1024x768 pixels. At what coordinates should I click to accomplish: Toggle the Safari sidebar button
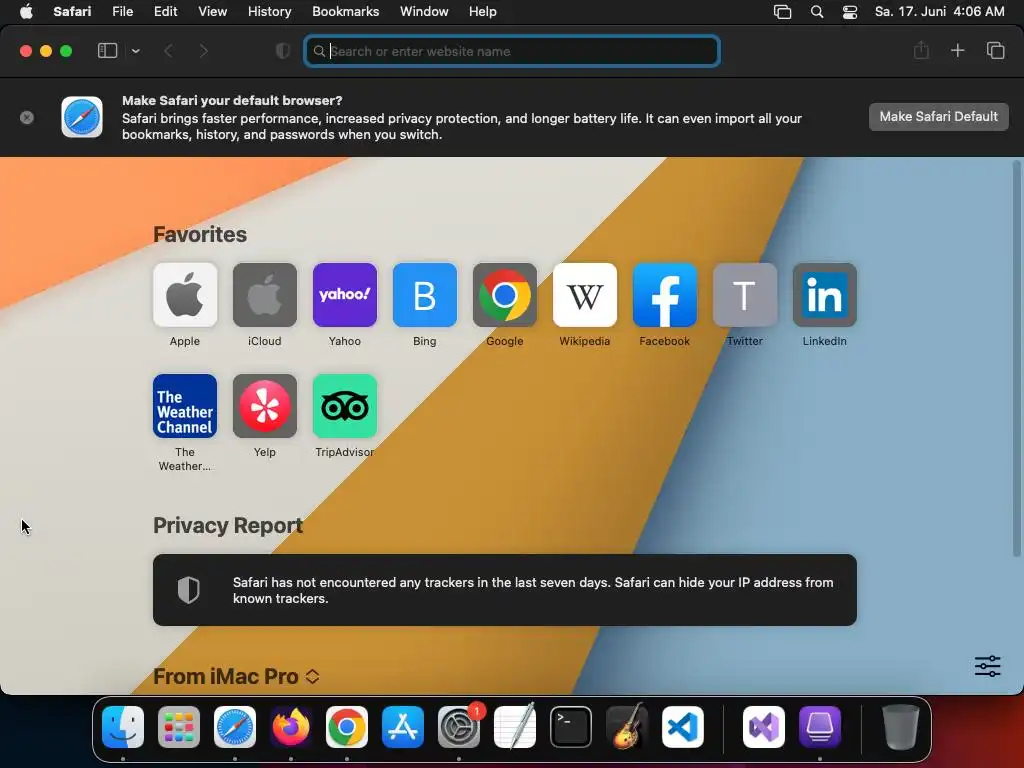coord(107,51)
